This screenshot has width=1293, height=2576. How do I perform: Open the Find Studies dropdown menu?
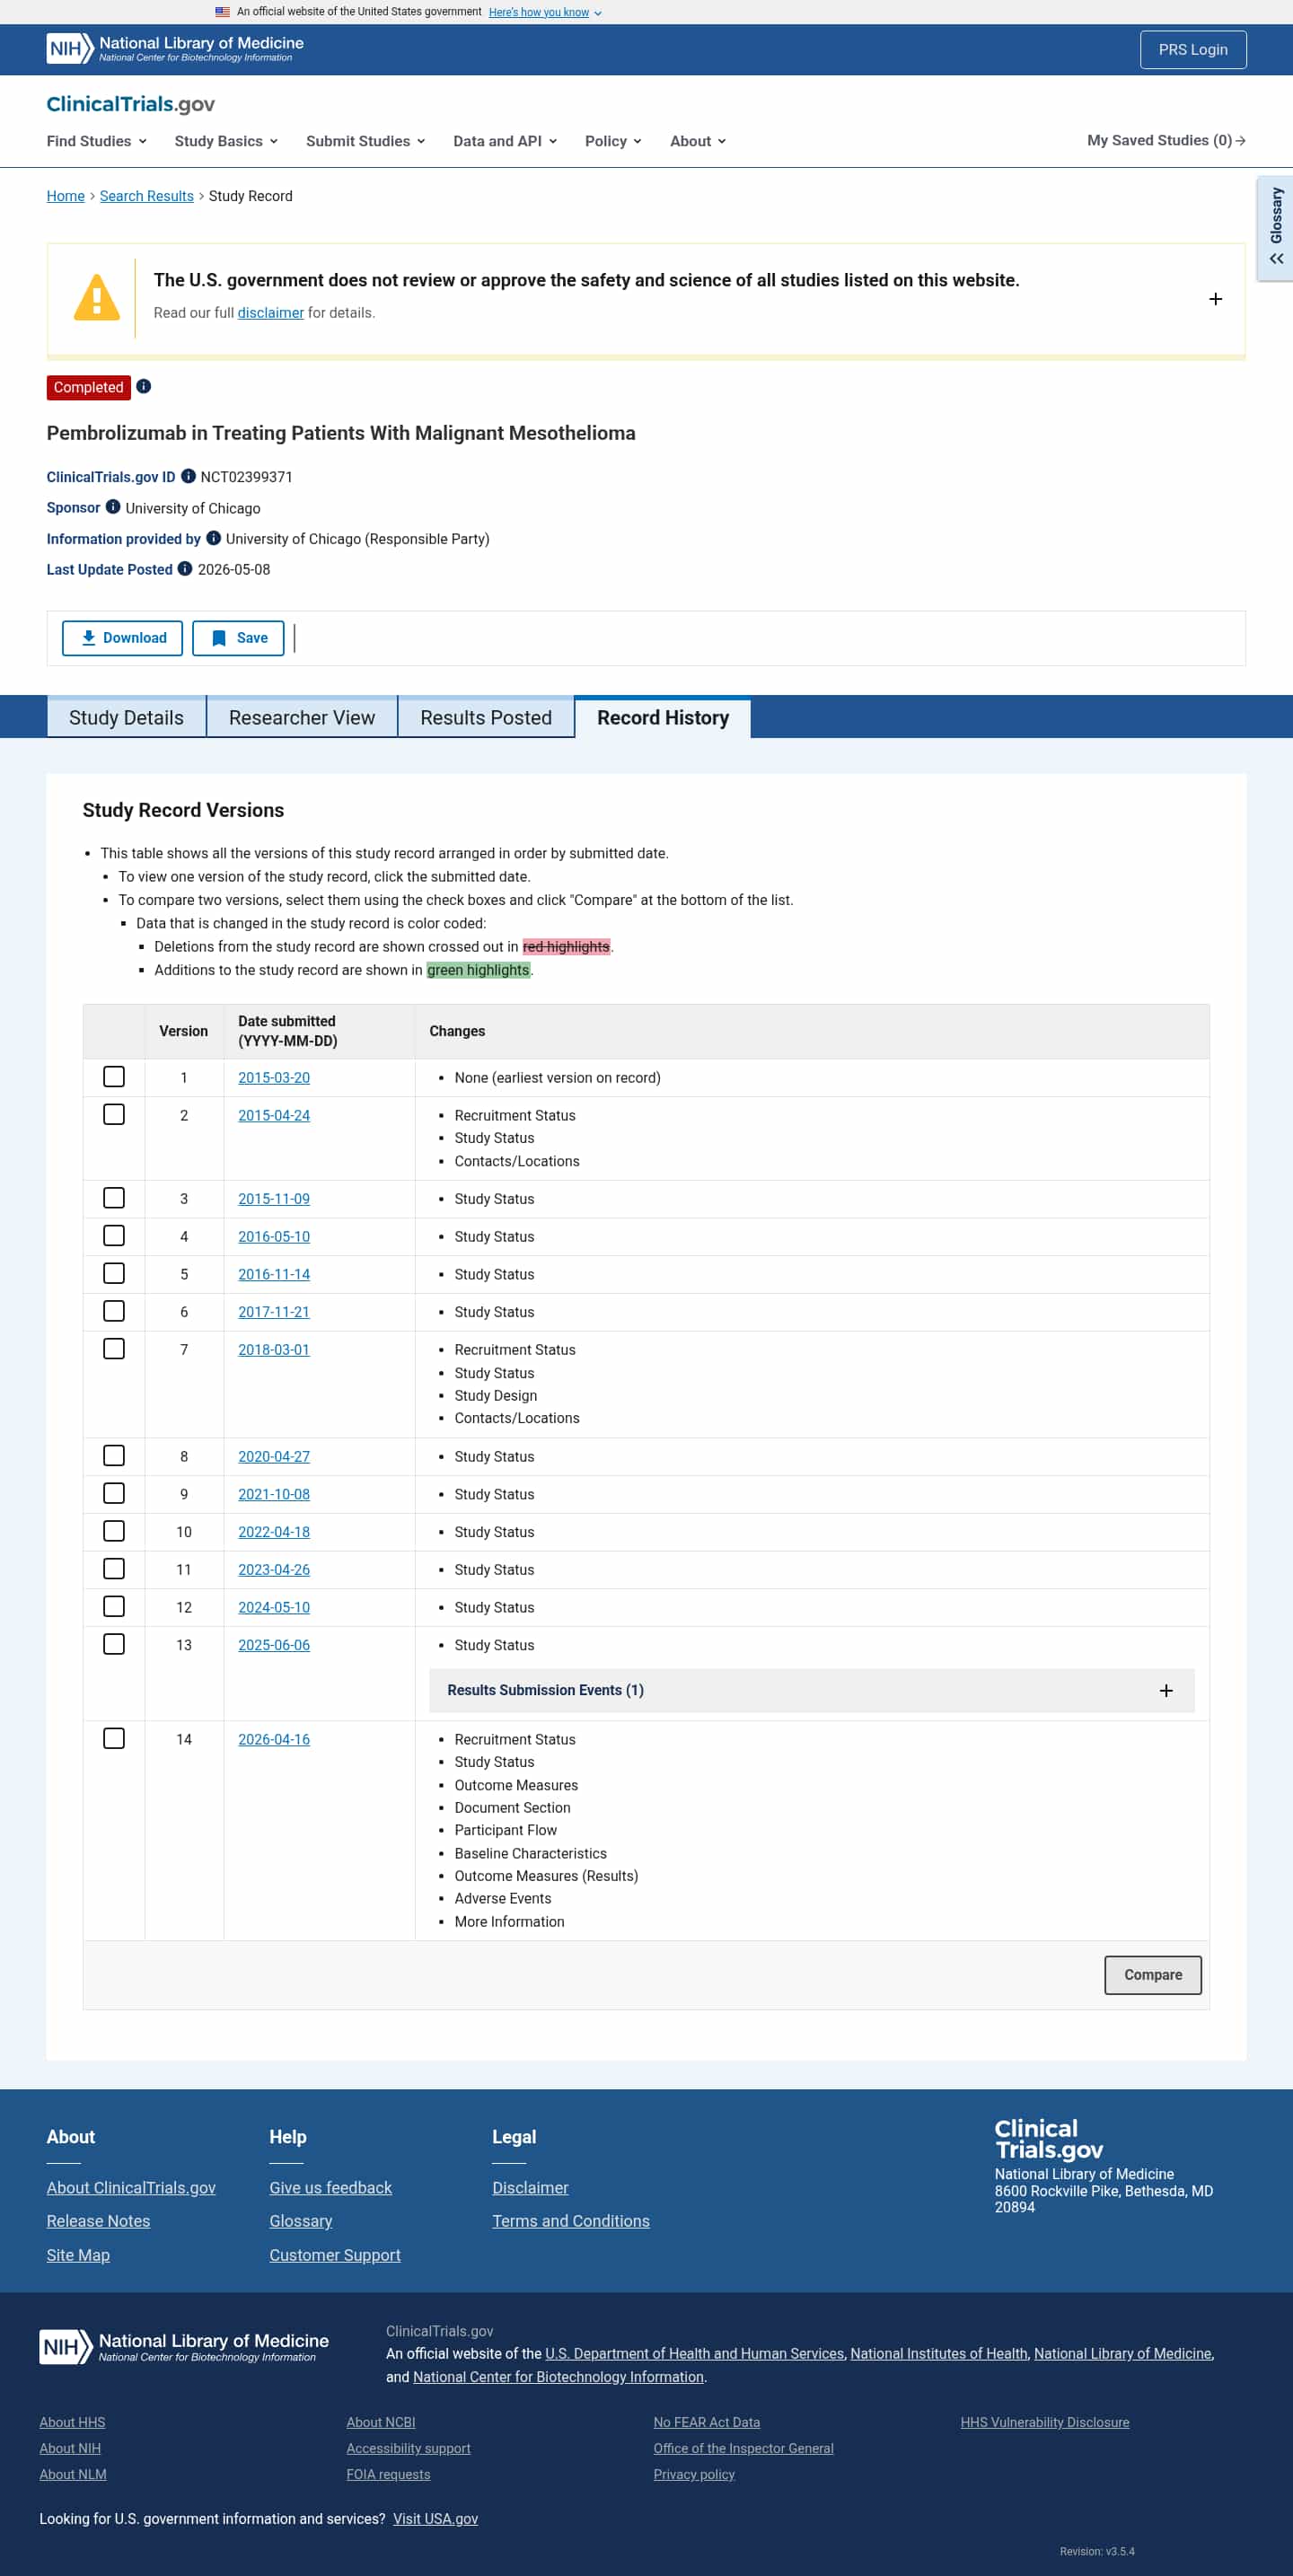point(97,141)
